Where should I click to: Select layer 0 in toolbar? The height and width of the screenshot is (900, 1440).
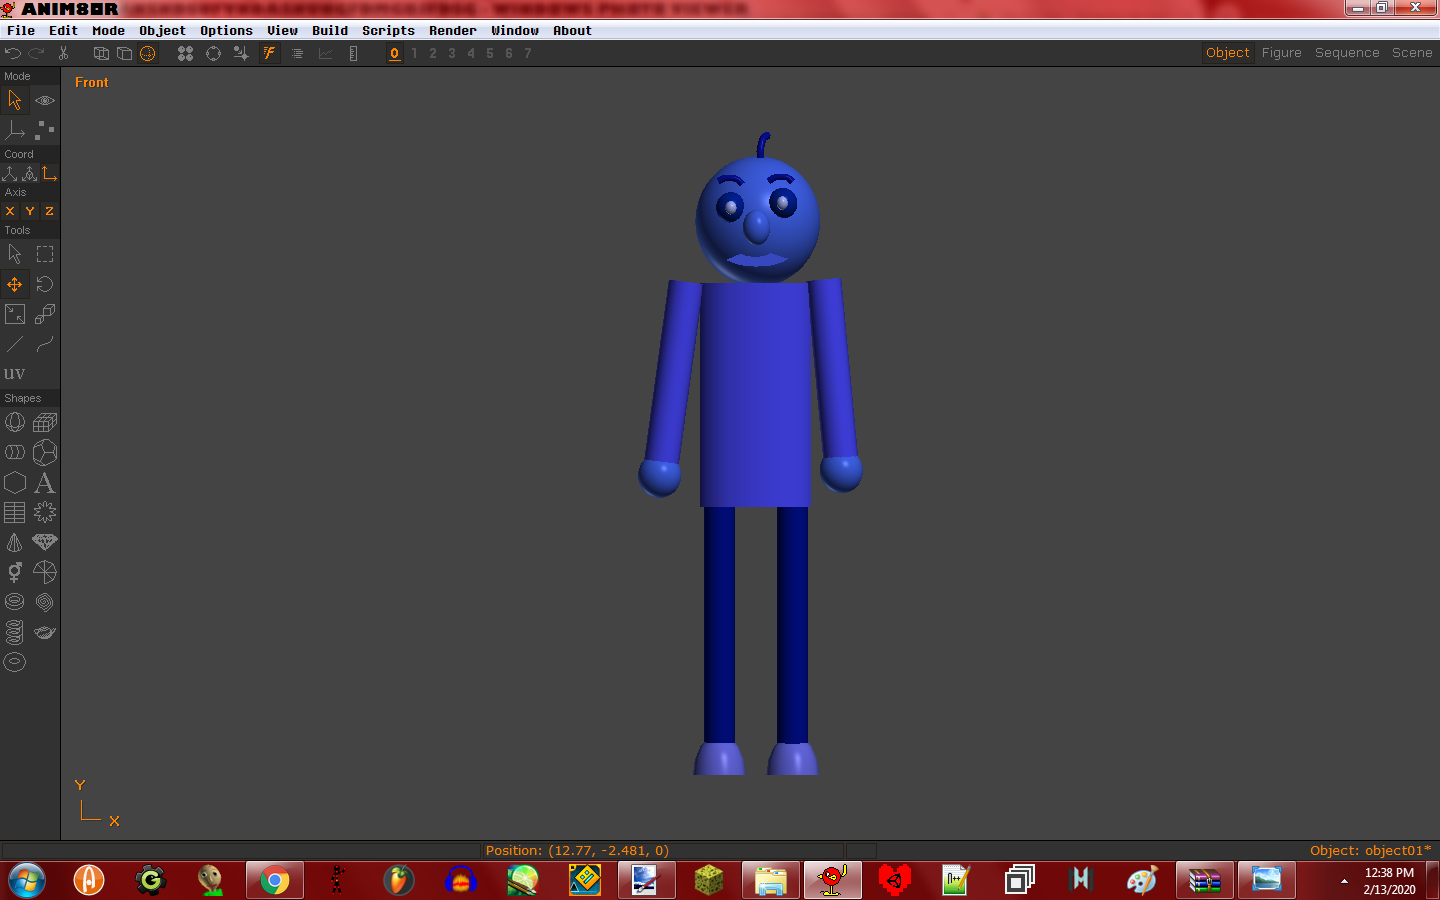click(395, 53)
